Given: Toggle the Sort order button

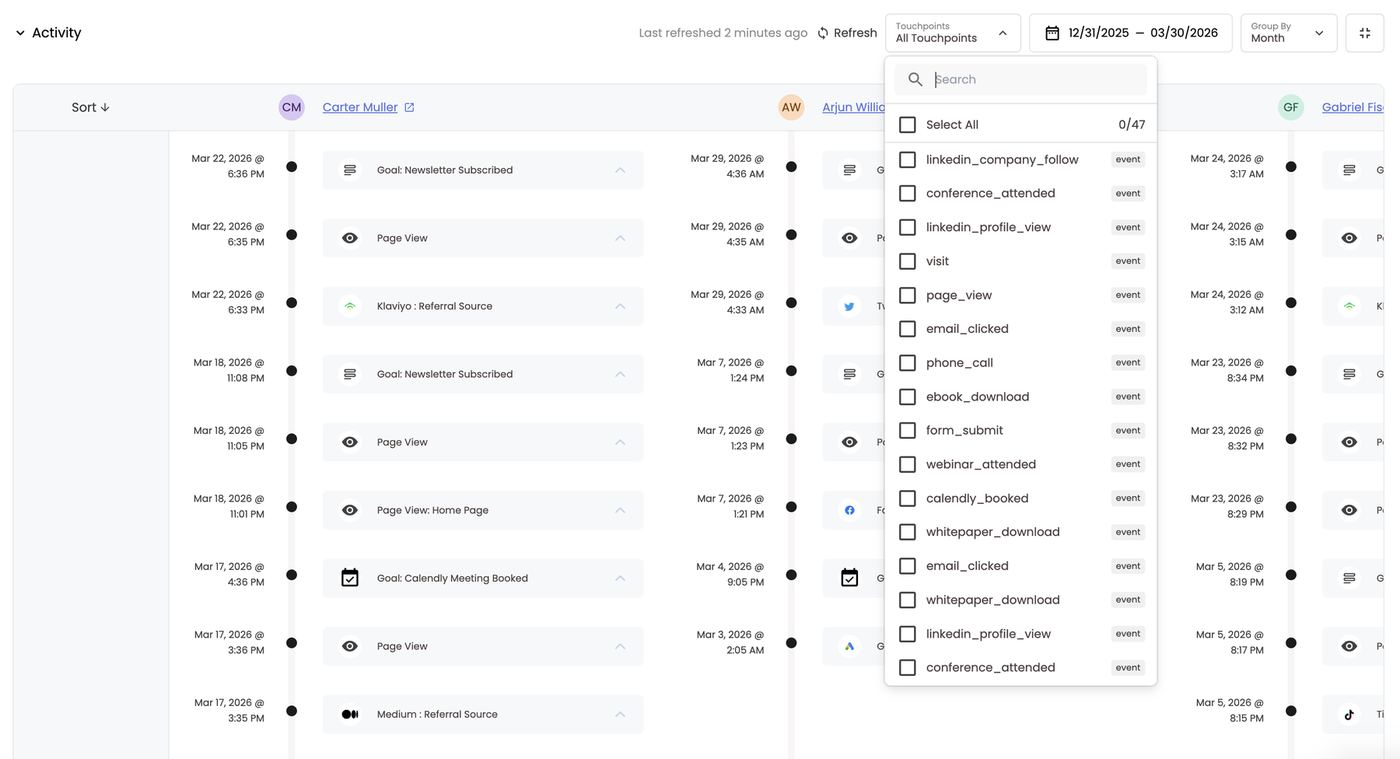Looking at the screenshot, I should click(x=90, y=107).
